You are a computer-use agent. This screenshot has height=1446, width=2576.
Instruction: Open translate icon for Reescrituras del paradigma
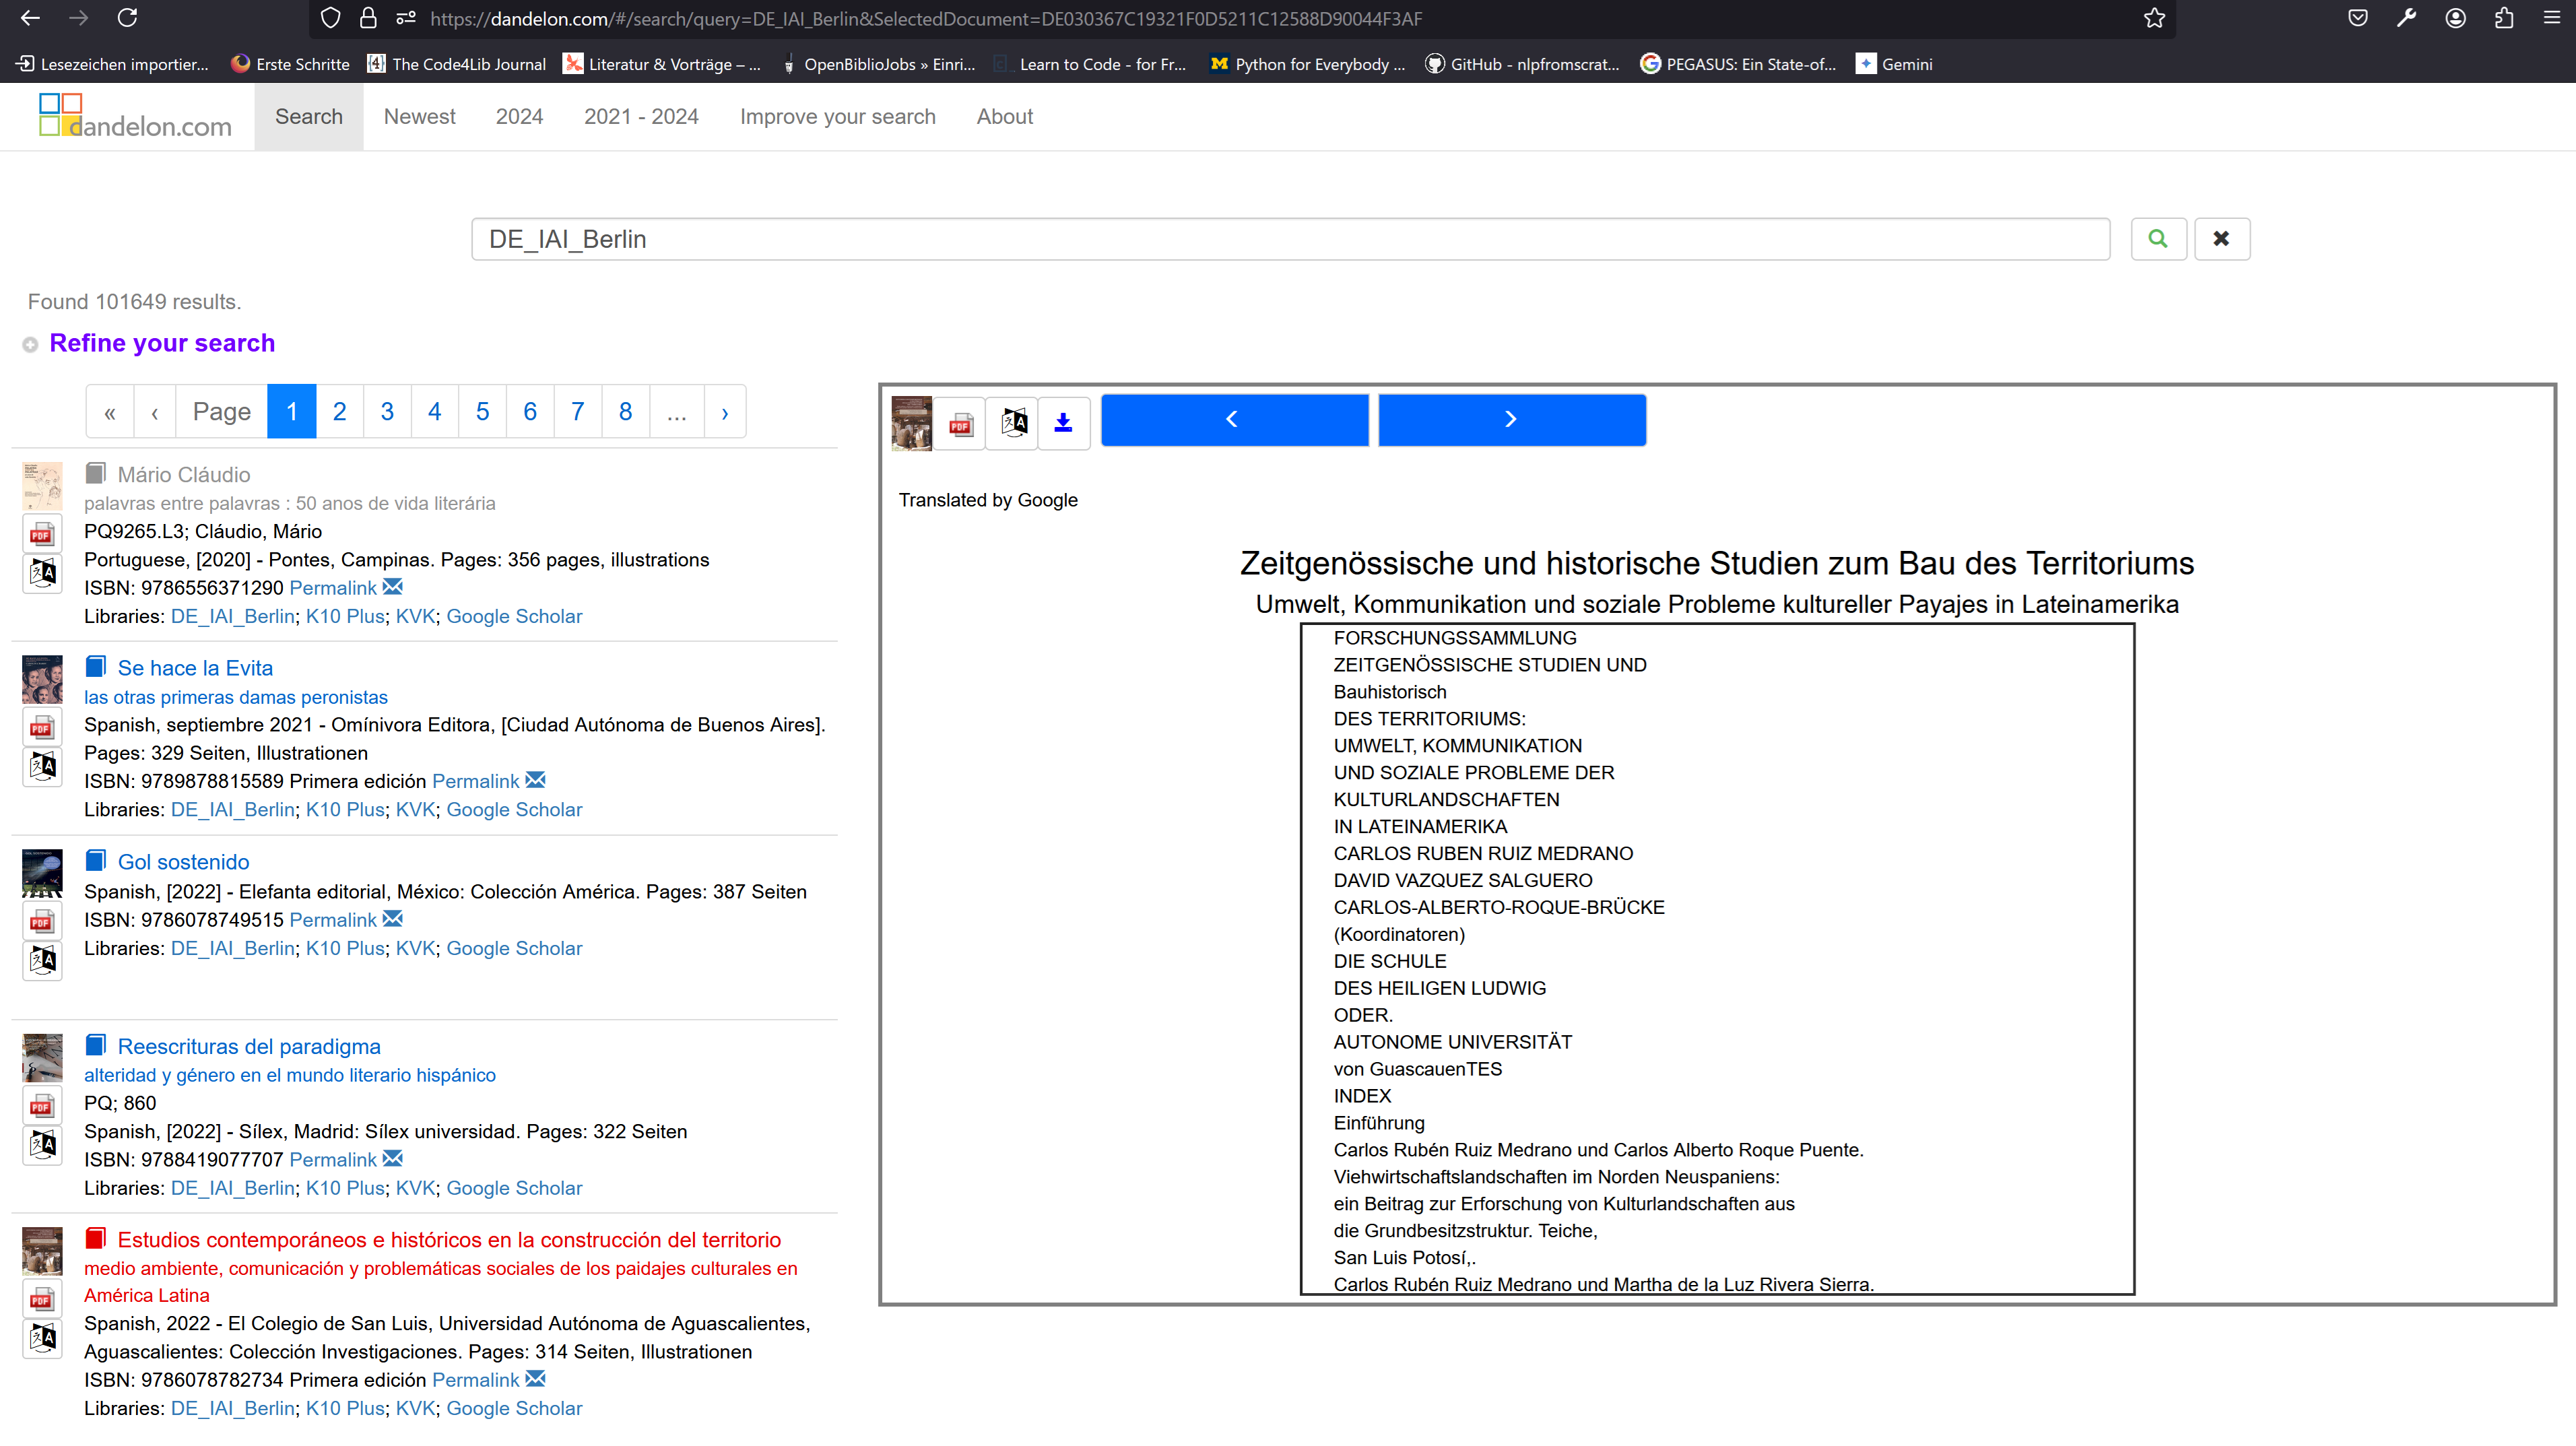tap(42, 1145)
